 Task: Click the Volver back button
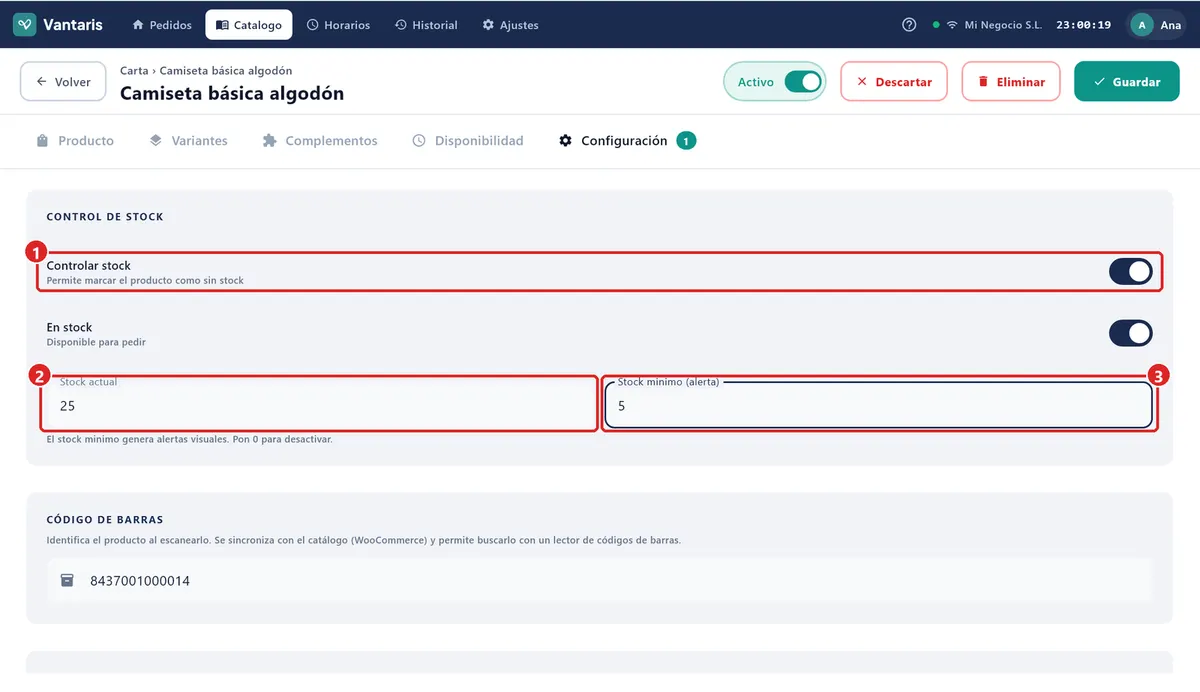point(63,82)
